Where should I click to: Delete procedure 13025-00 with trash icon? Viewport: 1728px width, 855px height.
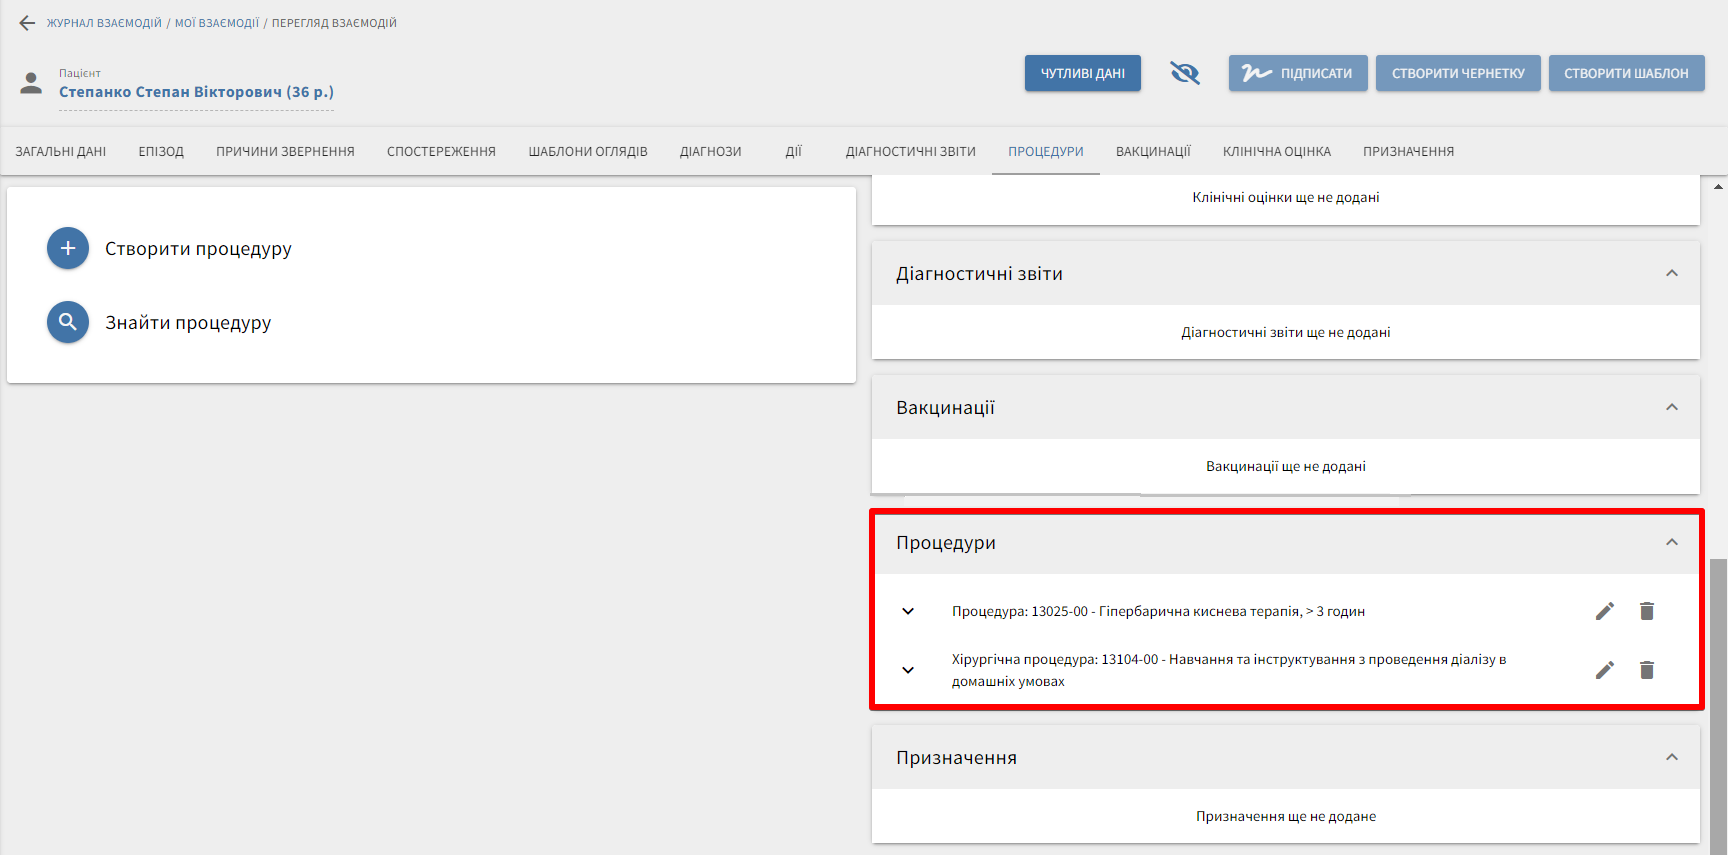(1646, 611)
